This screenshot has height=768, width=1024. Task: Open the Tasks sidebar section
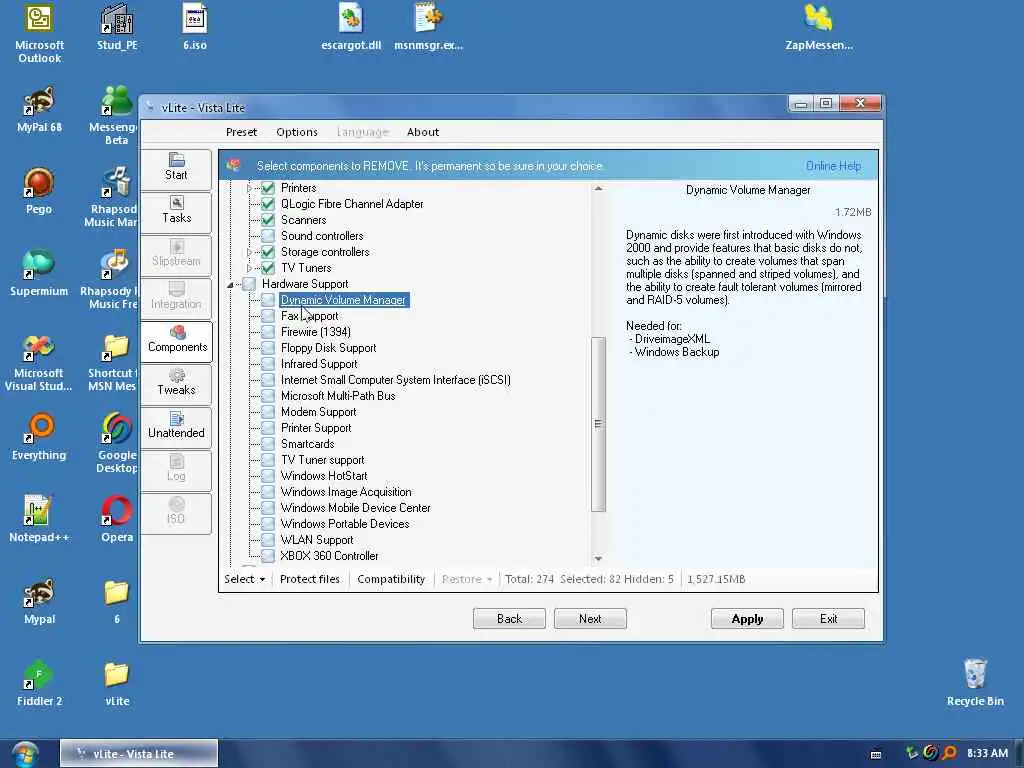click(x=176, y=211)
